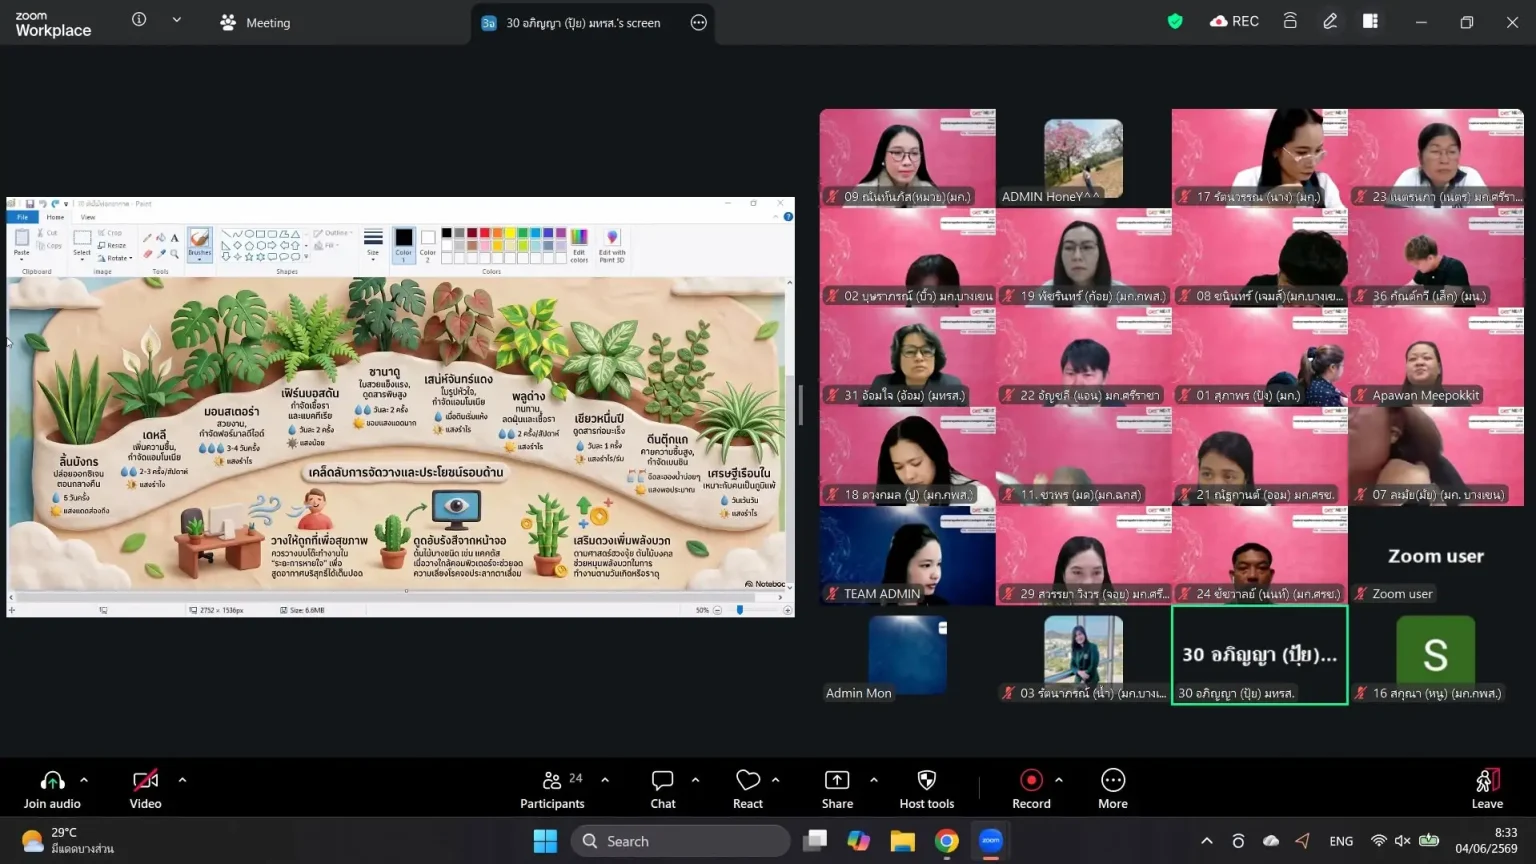Screen dimensions: 1536x864
Task: Toggle the Record button
Action: click(x=1031, y=789)
